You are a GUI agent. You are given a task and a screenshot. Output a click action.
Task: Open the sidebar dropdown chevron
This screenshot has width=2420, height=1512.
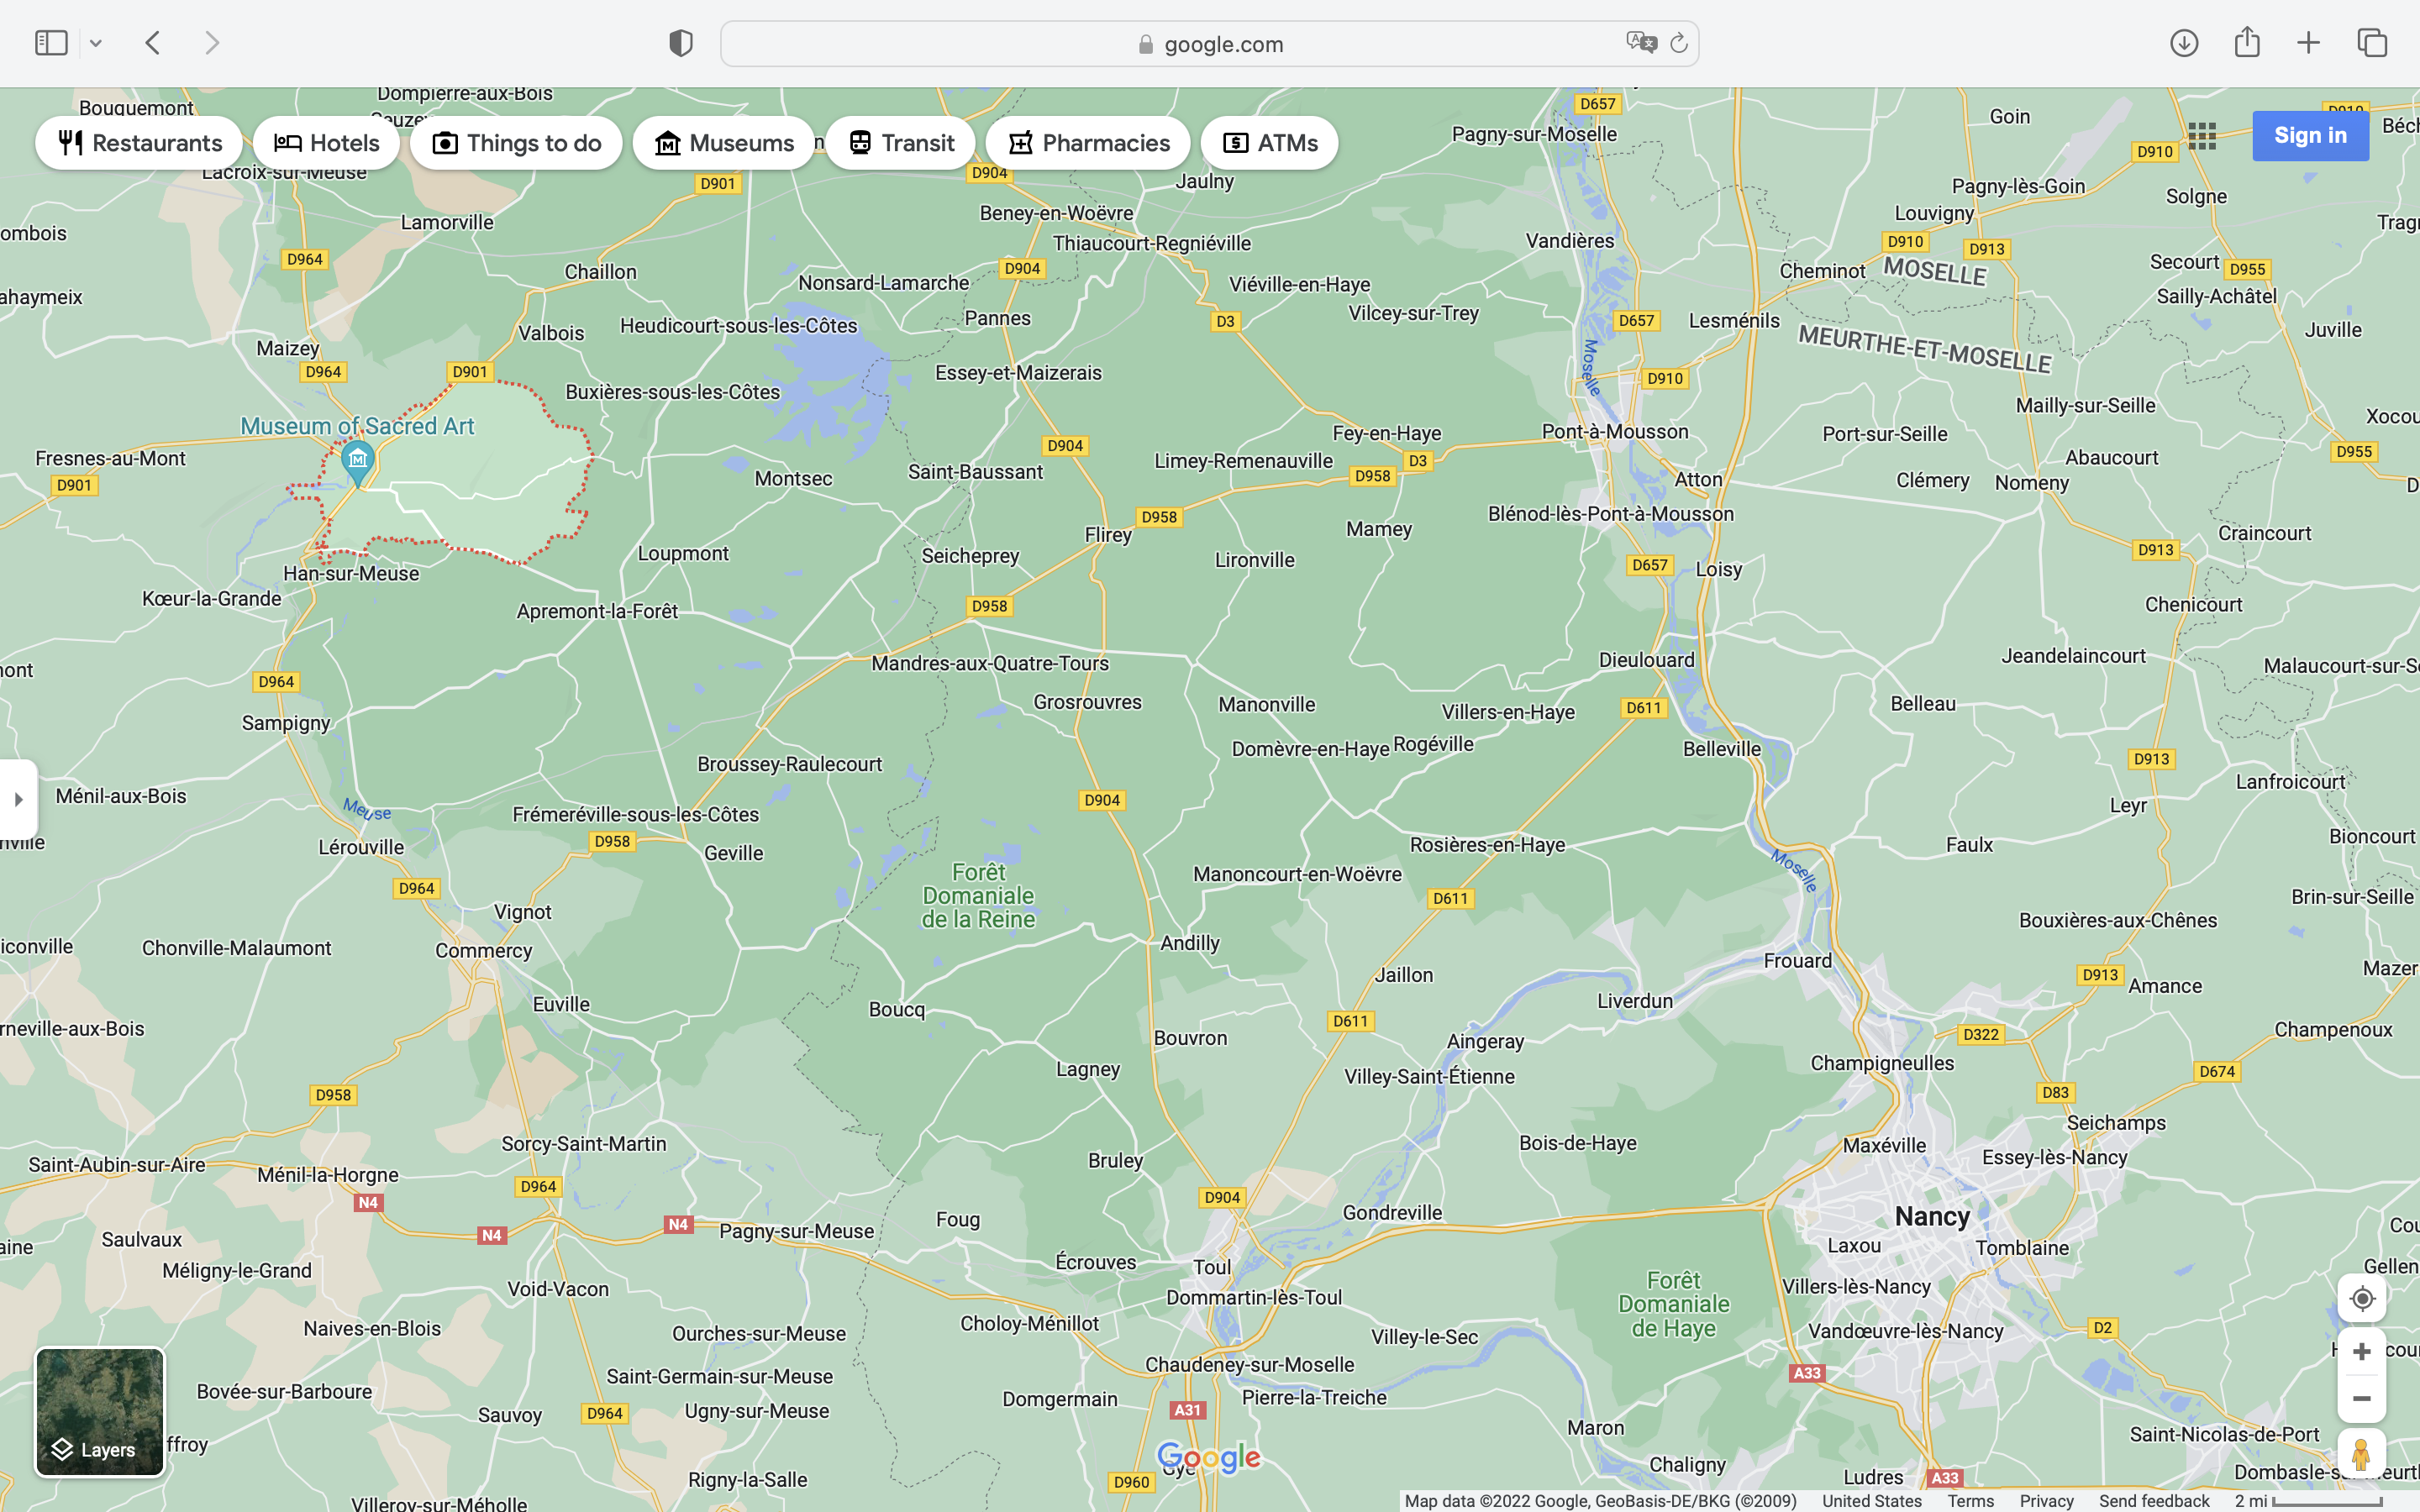(96, 43)
